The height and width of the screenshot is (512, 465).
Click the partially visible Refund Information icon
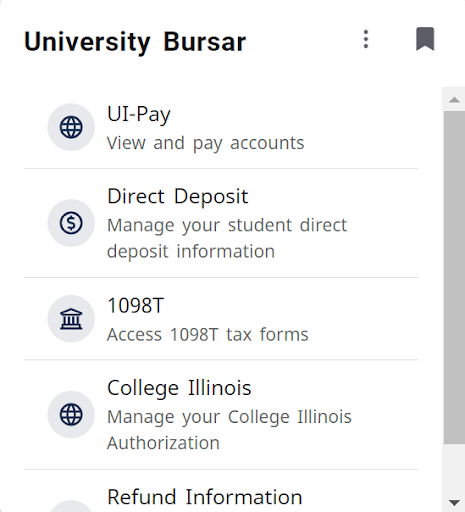point(71,506)
